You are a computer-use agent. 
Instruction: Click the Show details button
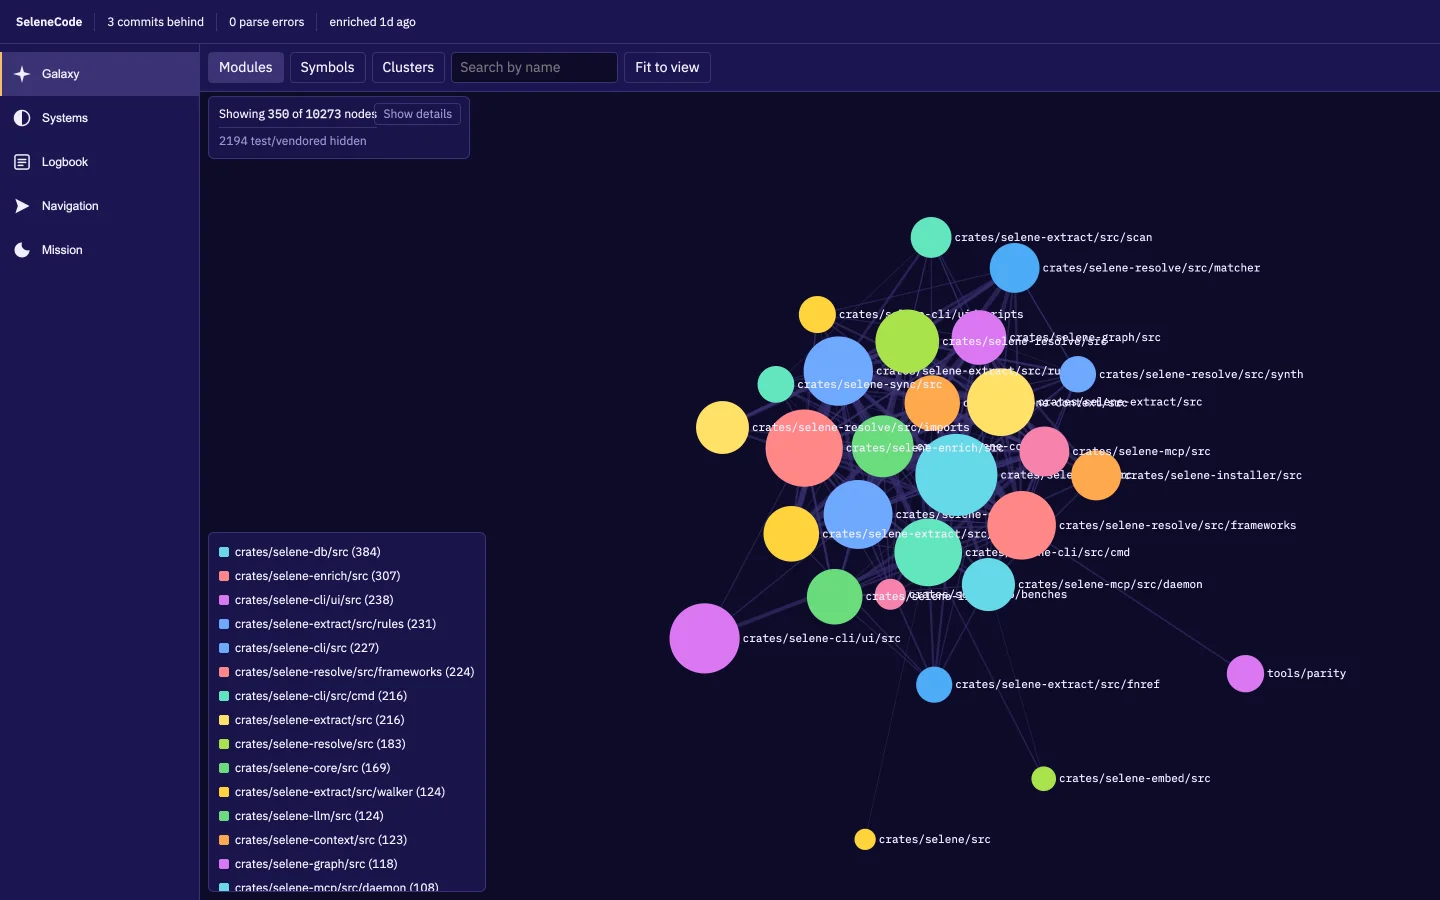pyautogui.click(x=418, y=114)
